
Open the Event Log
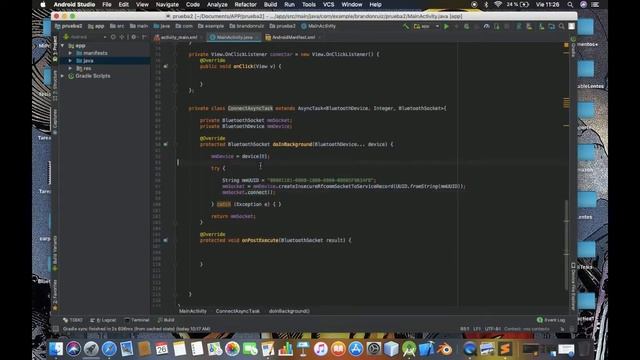(x=551, y=320)
